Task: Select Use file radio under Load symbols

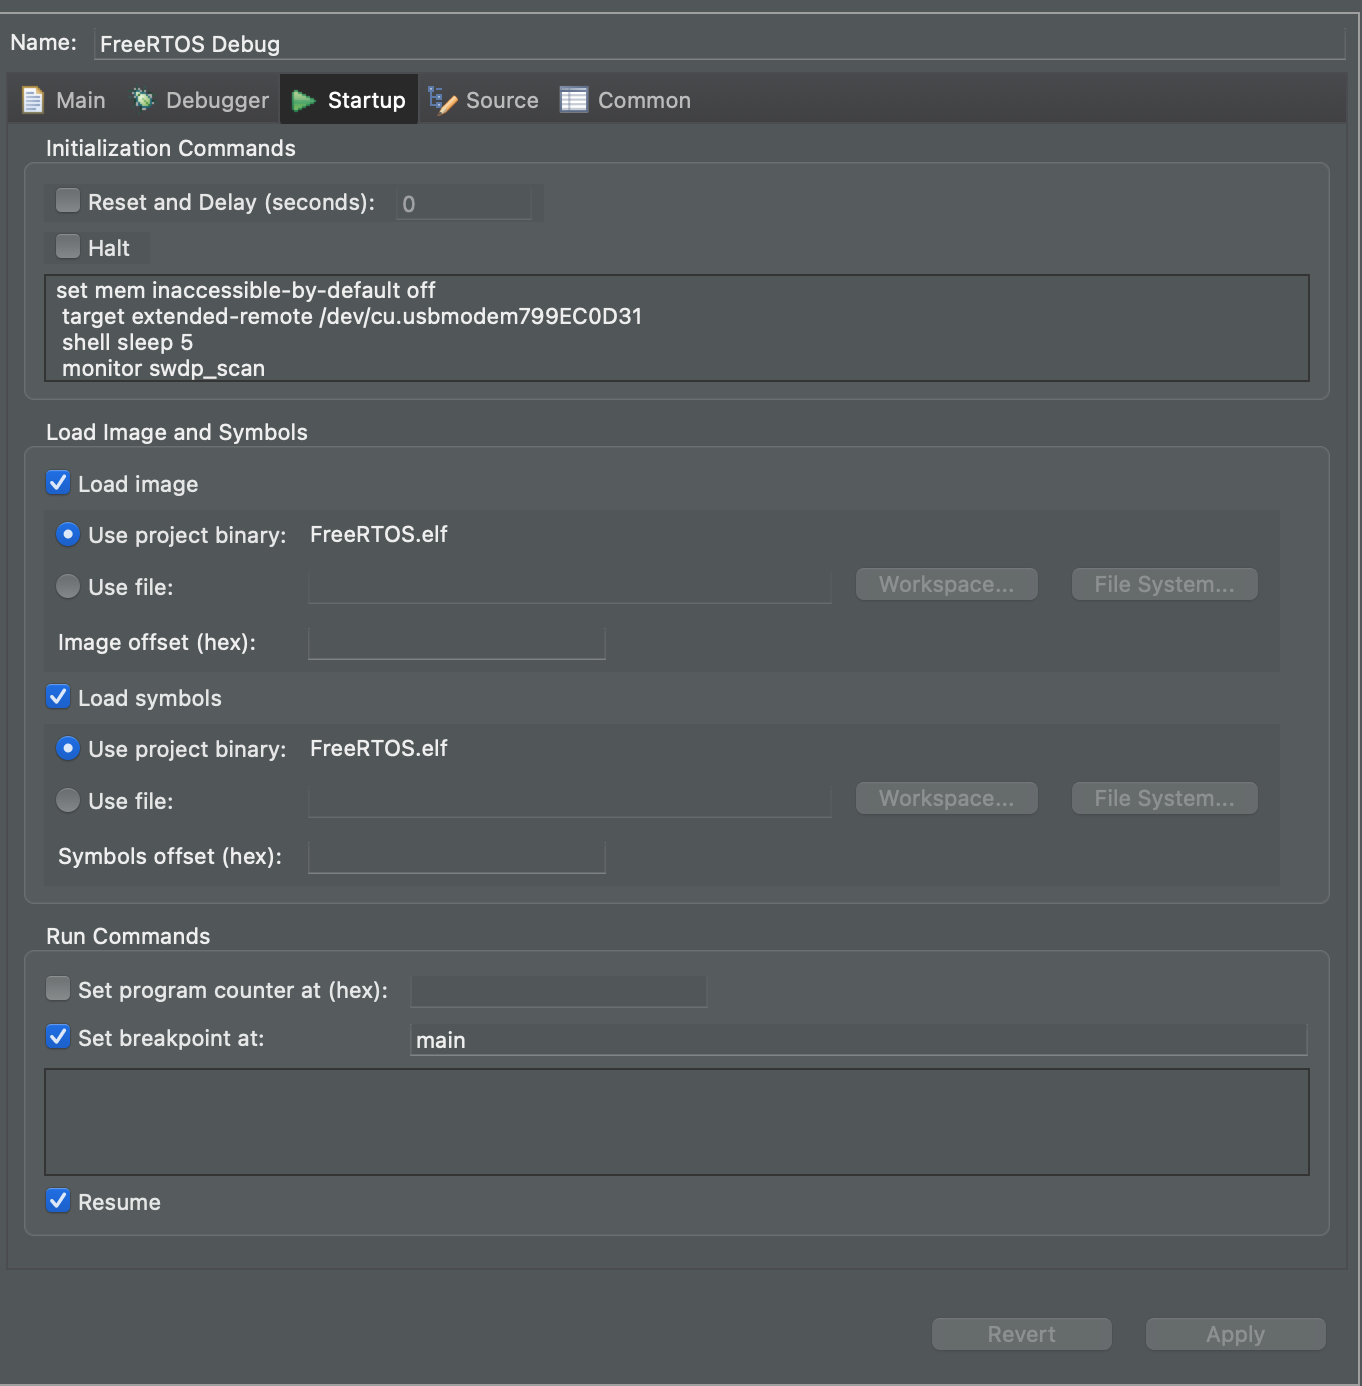Action: pyautogui.click(x=68, y=800)
